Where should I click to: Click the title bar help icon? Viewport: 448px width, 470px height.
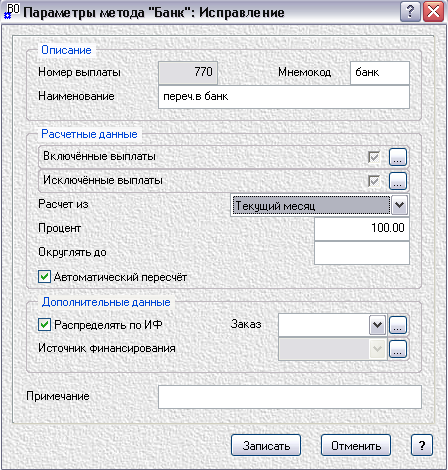(410, 12)
